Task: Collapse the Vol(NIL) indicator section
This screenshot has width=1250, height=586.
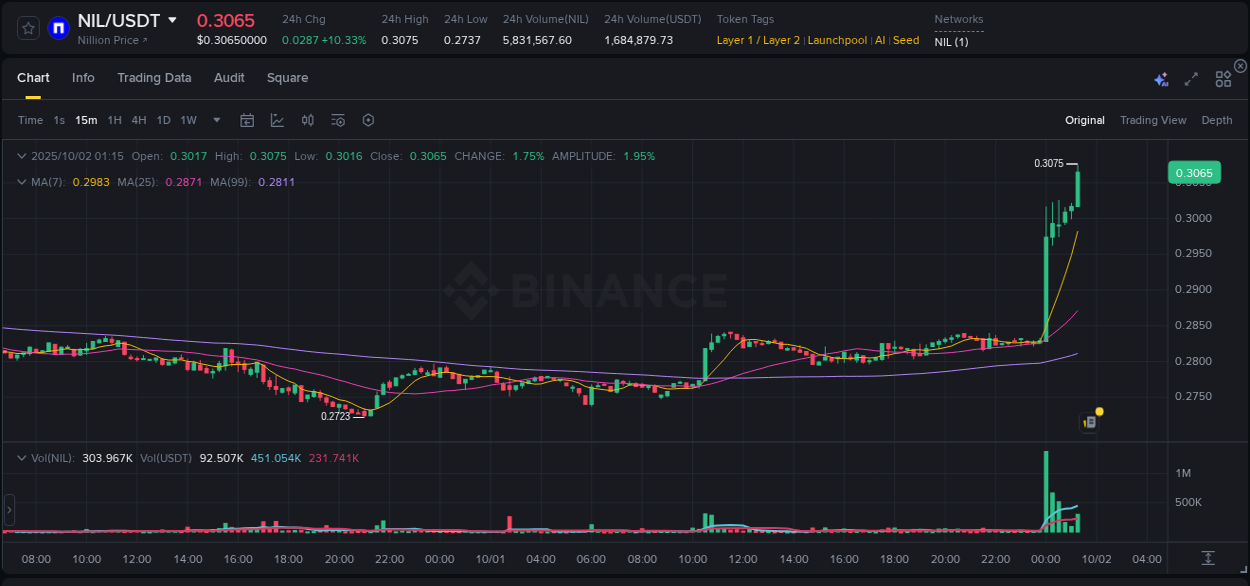Action: click(x=22, y=455)
